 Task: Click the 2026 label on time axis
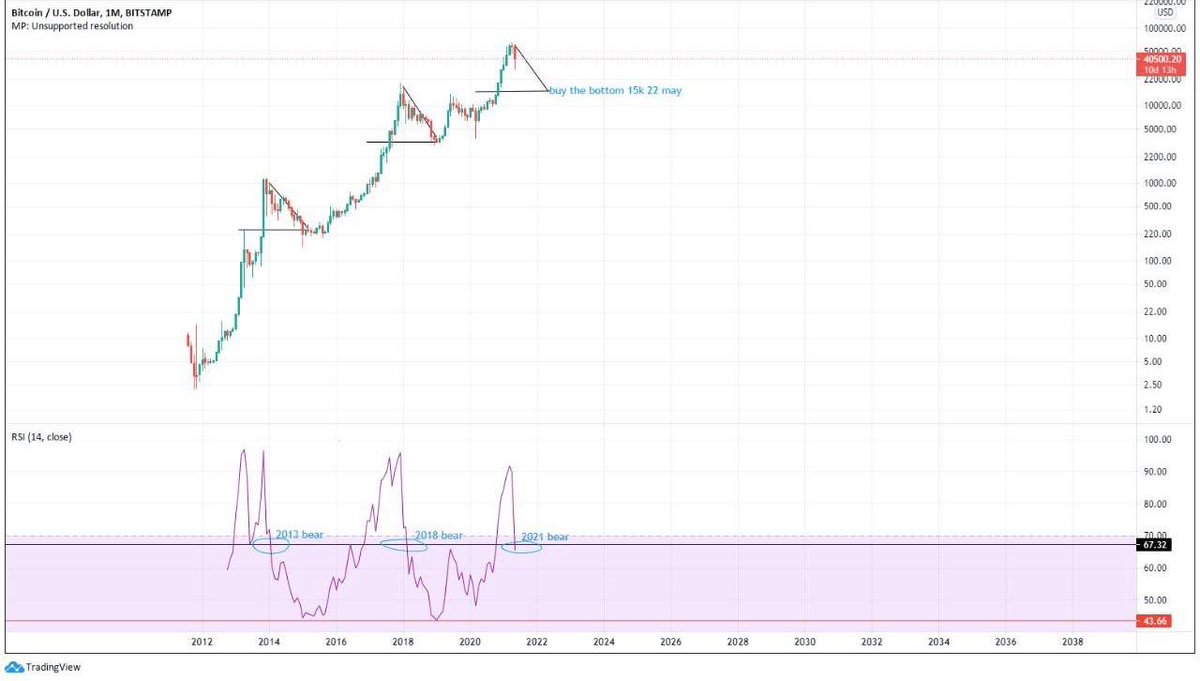(x=671, y=642)
